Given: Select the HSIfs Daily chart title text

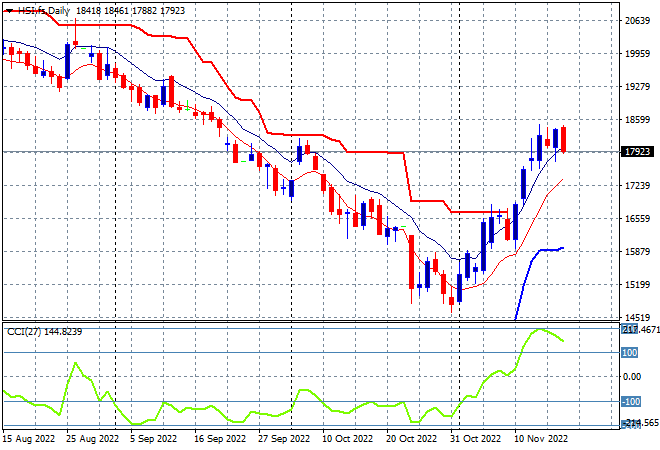Looking at the screenshot, I should coord(44,11).
